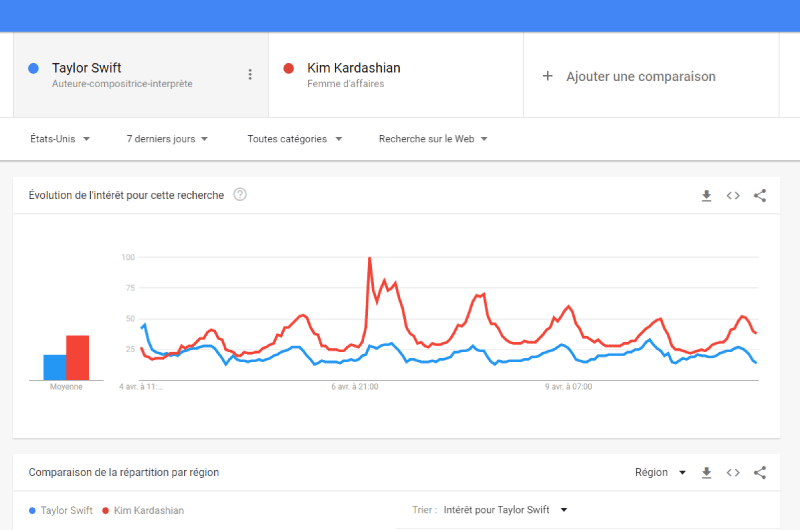Open the Région resolution dropdown

[x=660, y=473]
